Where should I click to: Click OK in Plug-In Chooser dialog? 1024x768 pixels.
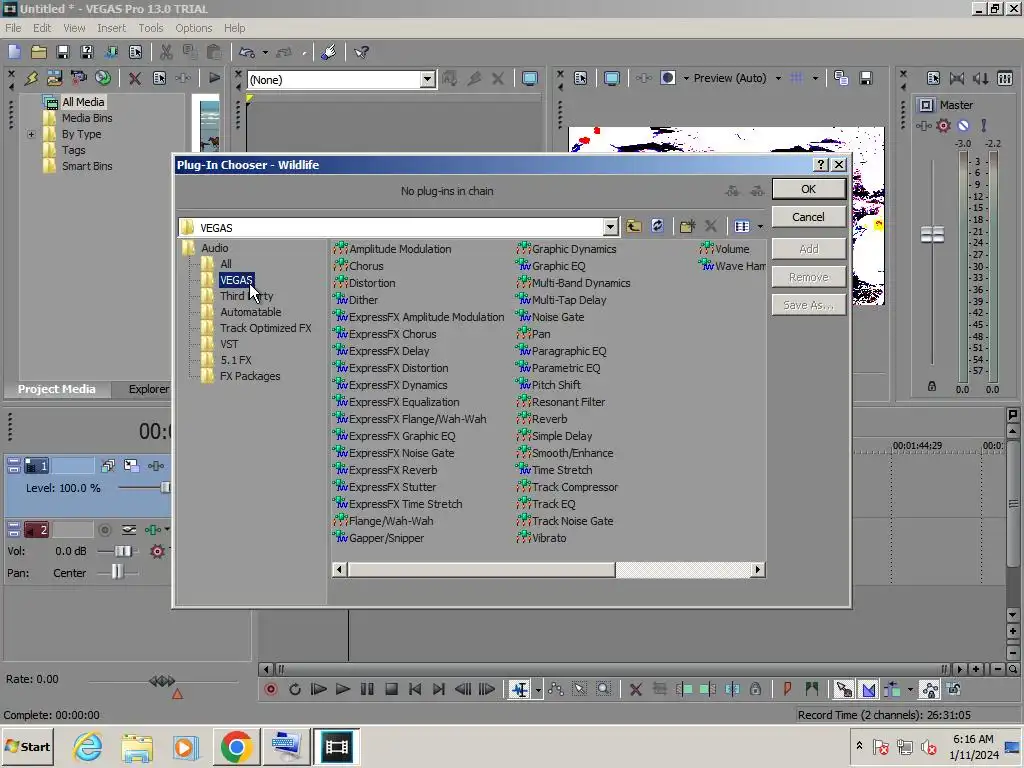pyautogui.click(x=808, y=189)
